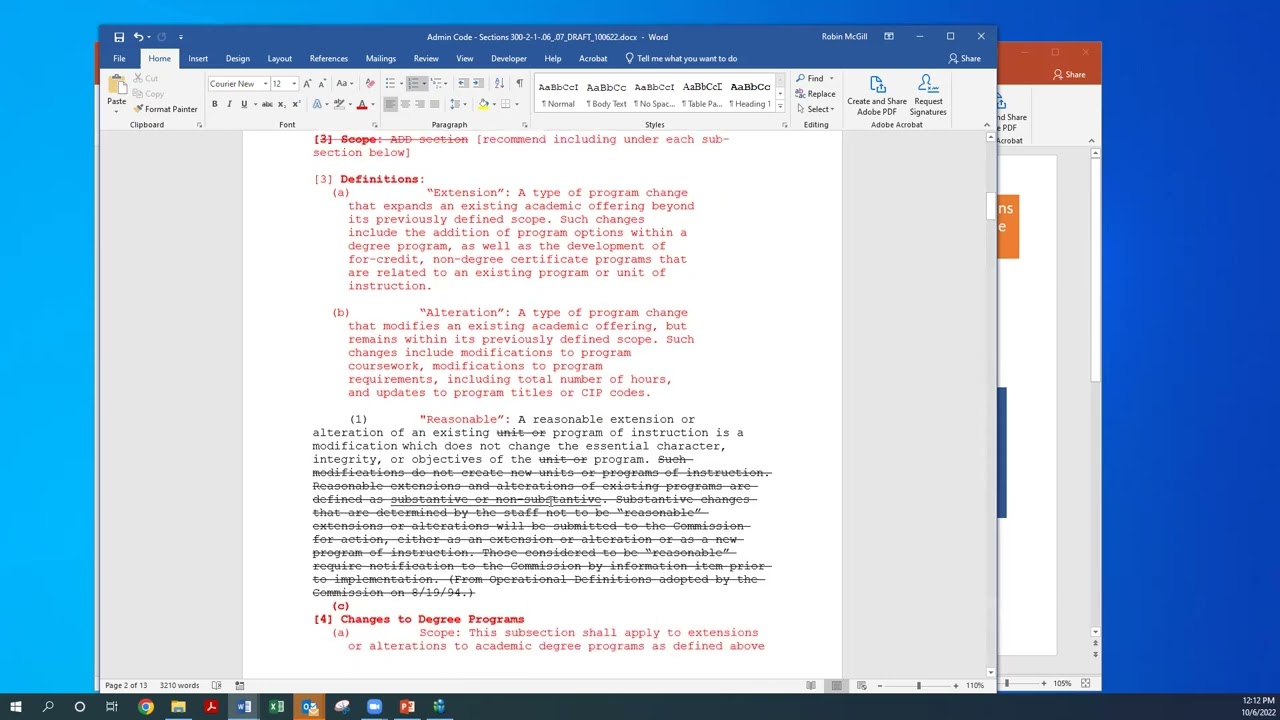
Task: Switch to Read Mode view icon
Action: (x=811, y=685)
